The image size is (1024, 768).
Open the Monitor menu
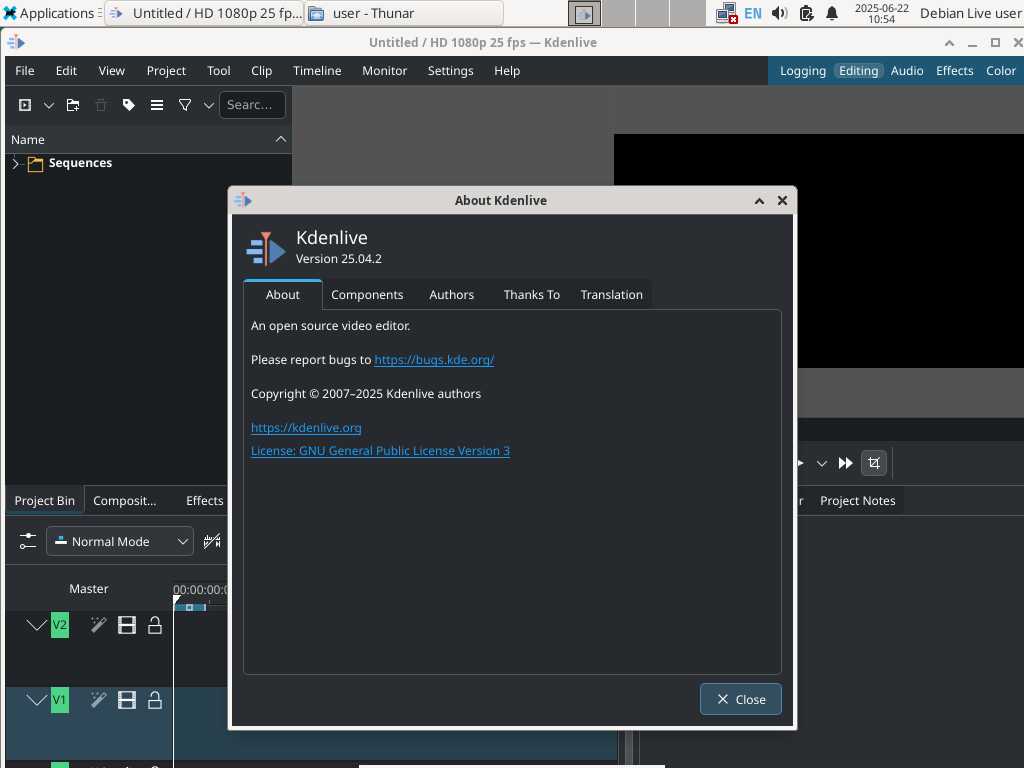point(385,71)
